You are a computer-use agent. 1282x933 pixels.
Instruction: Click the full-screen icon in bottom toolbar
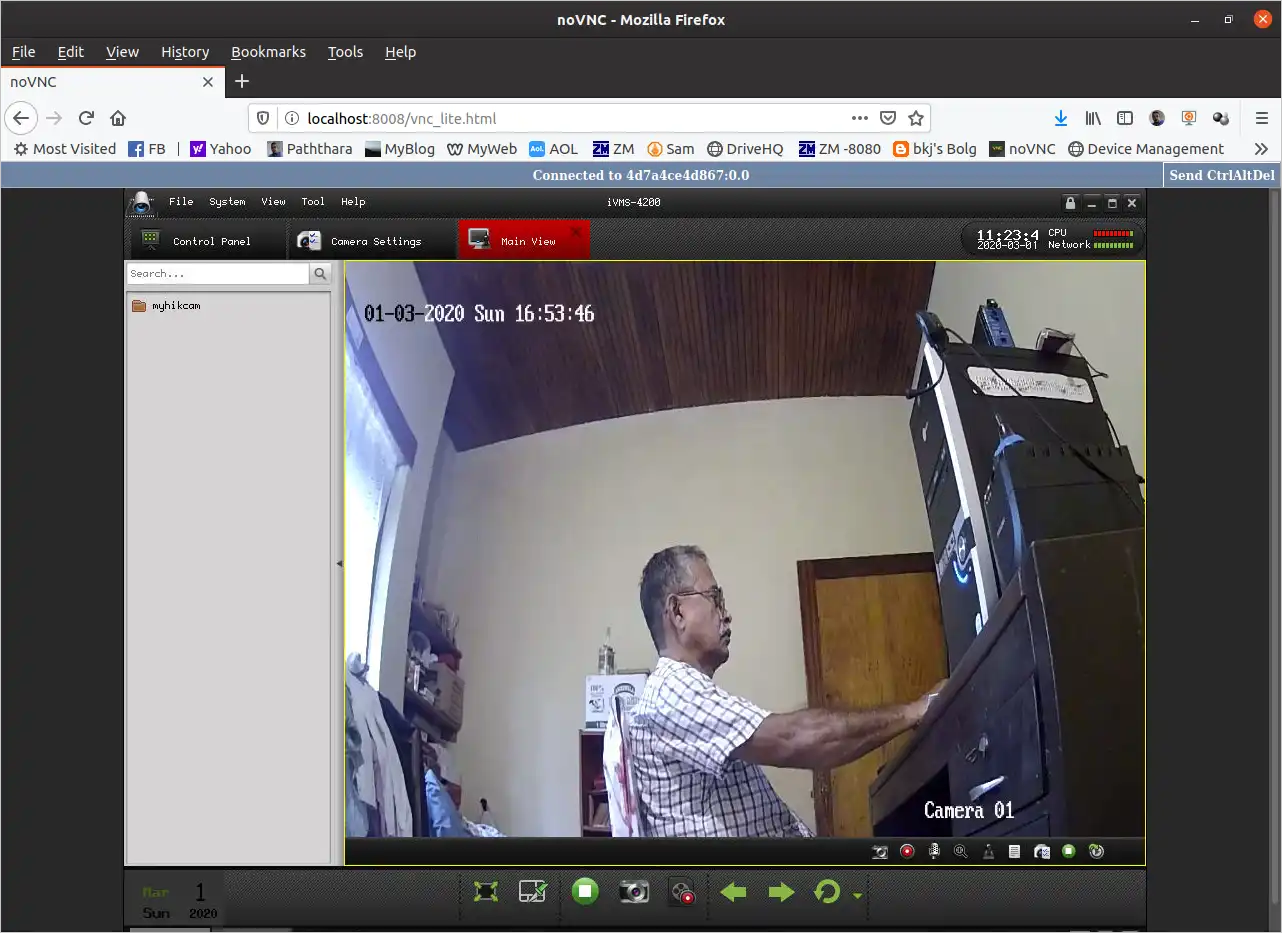pyautogui.click(x=486, y=892)
